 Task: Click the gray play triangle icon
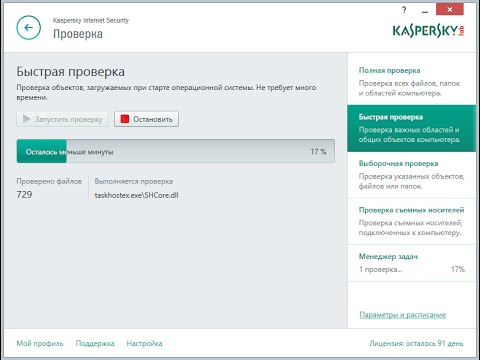(x=27, y=119)
